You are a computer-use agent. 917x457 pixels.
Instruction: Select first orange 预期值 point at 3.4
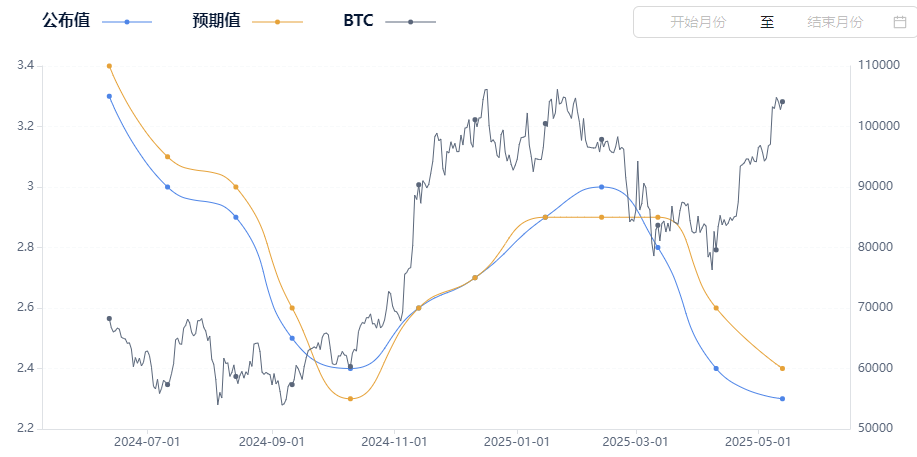(109, 66)
